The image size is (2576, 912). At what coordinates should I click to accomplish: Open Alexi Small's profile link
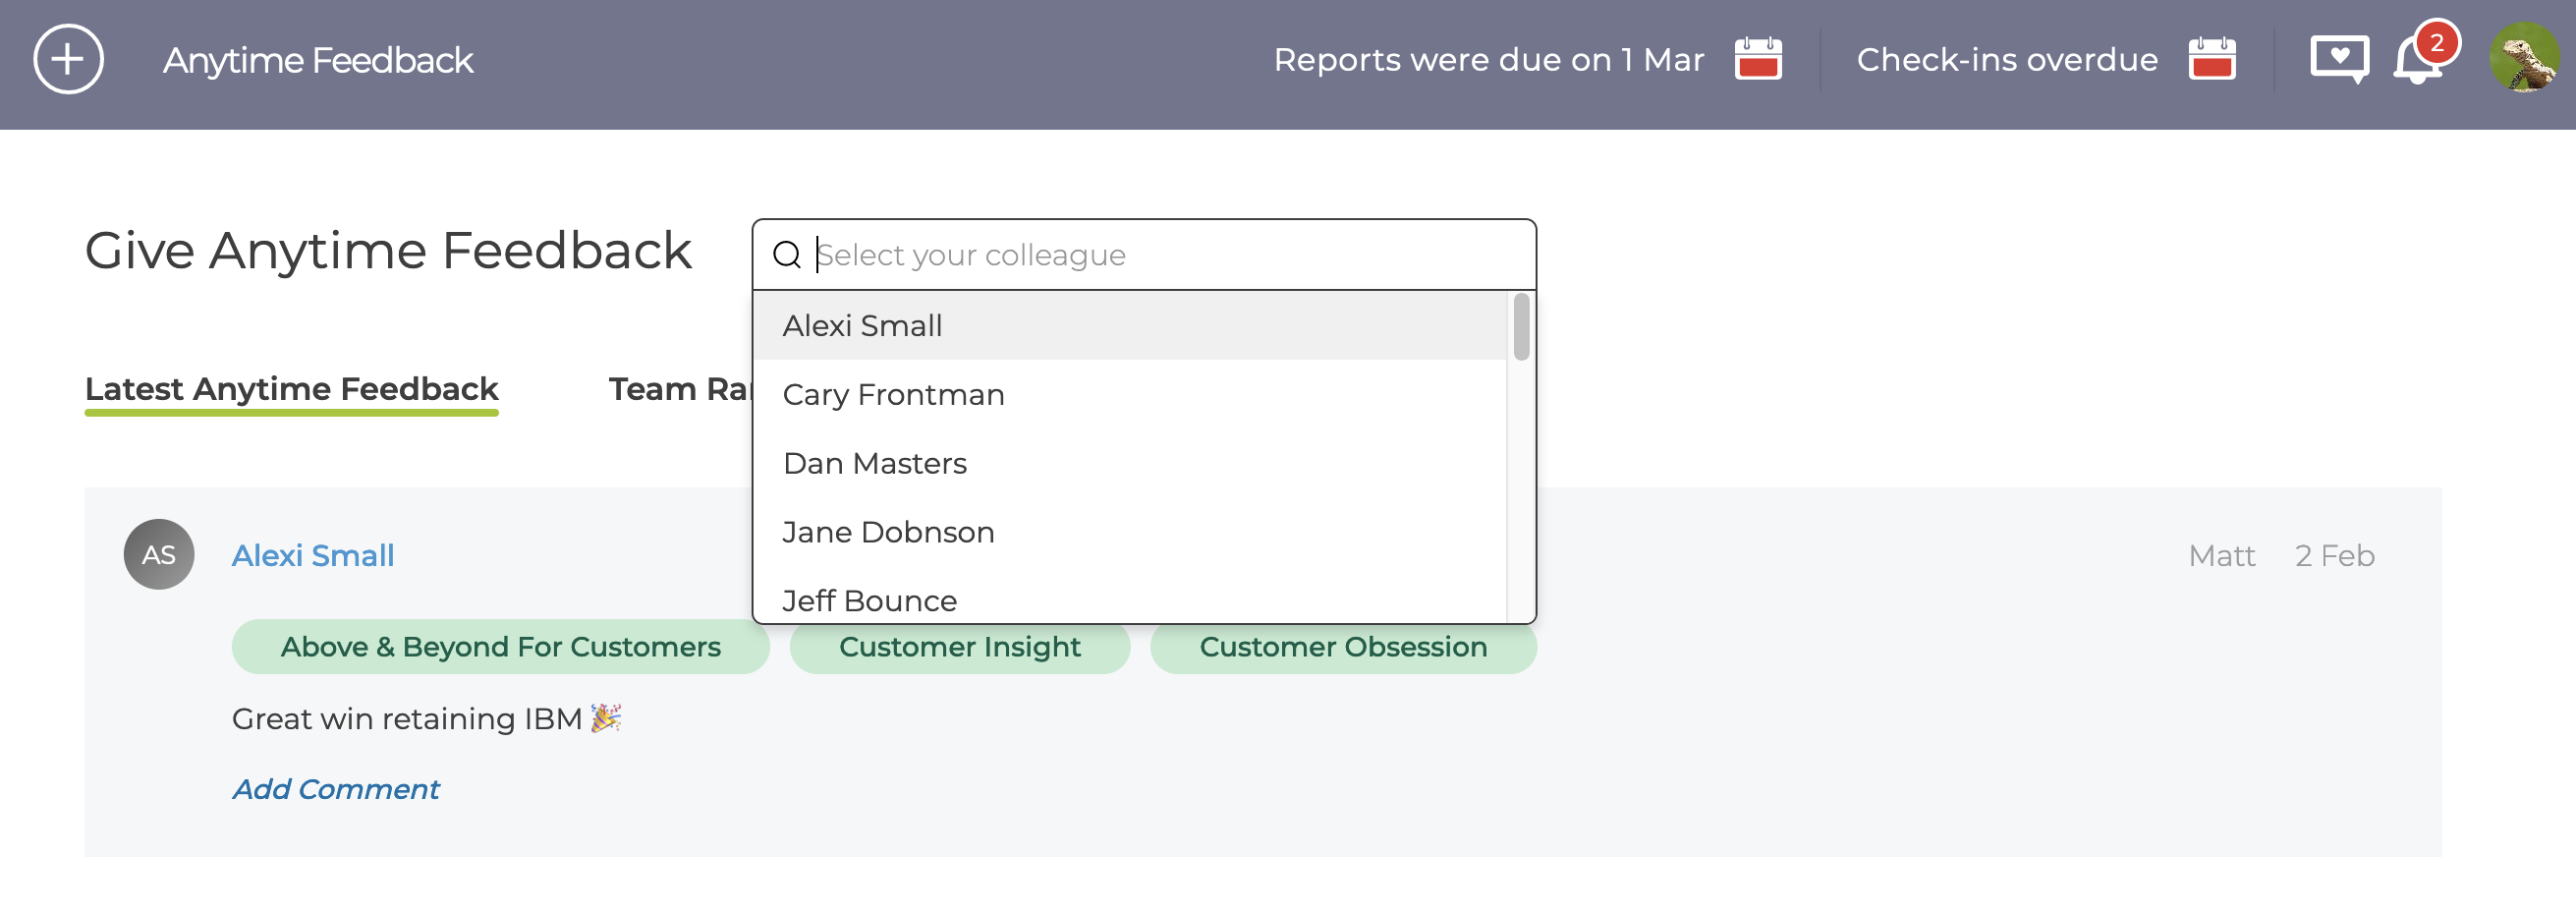313,556
